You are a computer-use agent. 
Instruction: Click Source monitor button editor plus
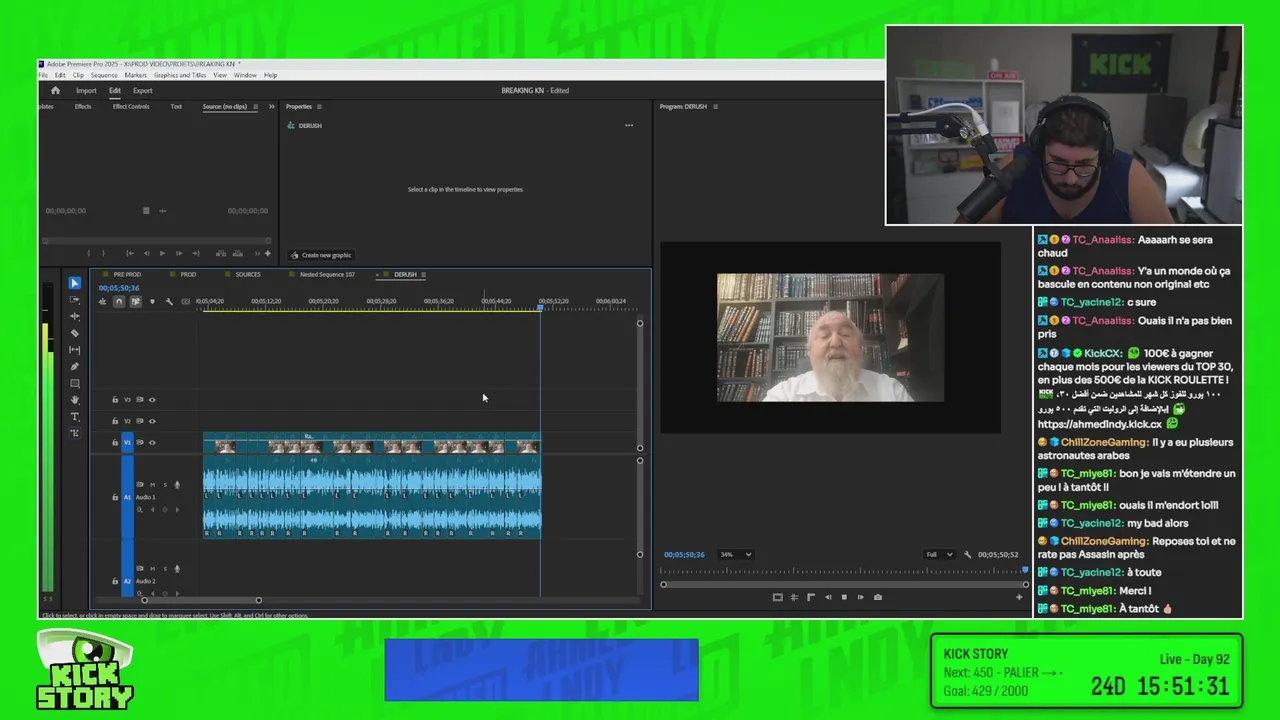coord(267,253)
